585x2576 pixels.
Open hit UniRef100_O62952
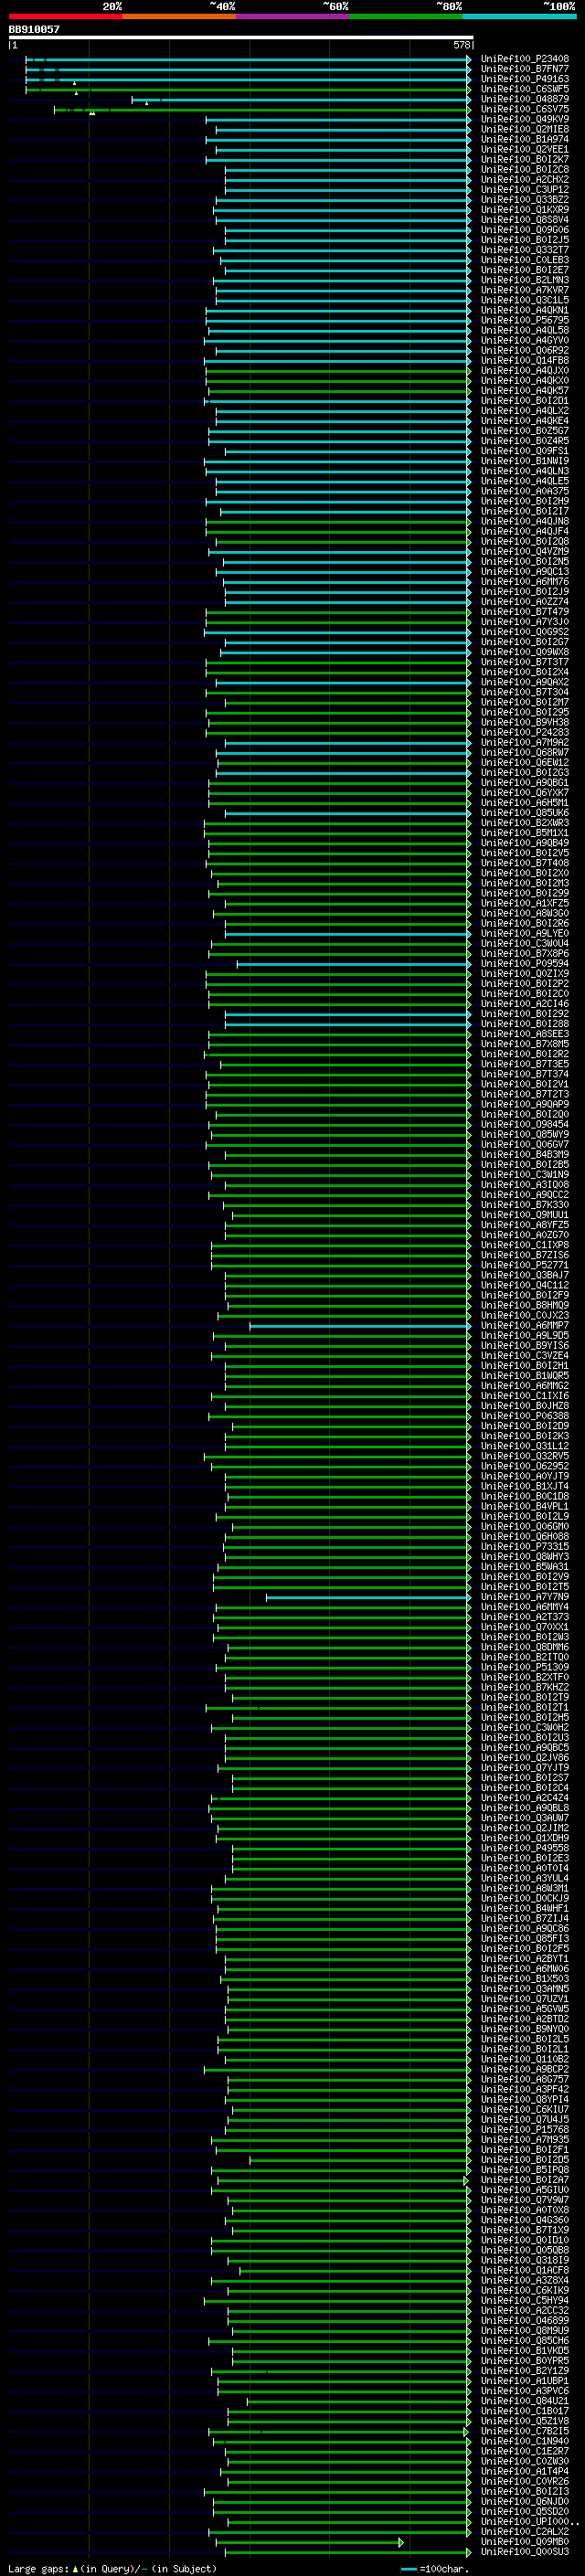(525, 1466)
